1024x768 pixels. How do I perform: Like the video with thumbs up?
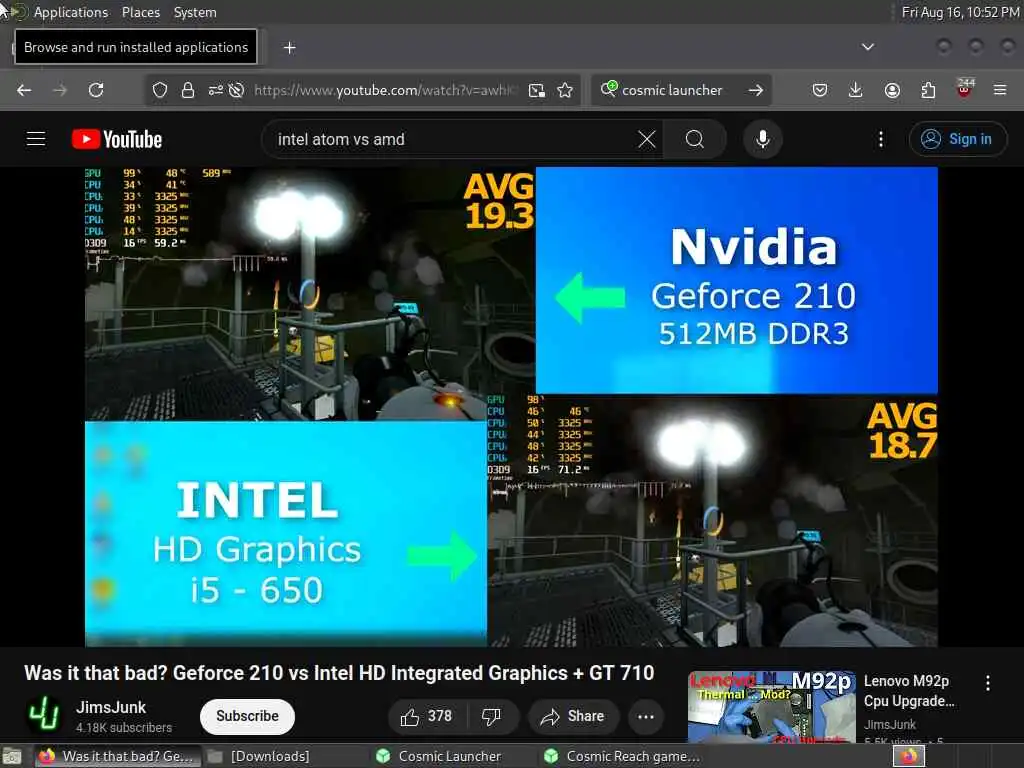point(426,716)
